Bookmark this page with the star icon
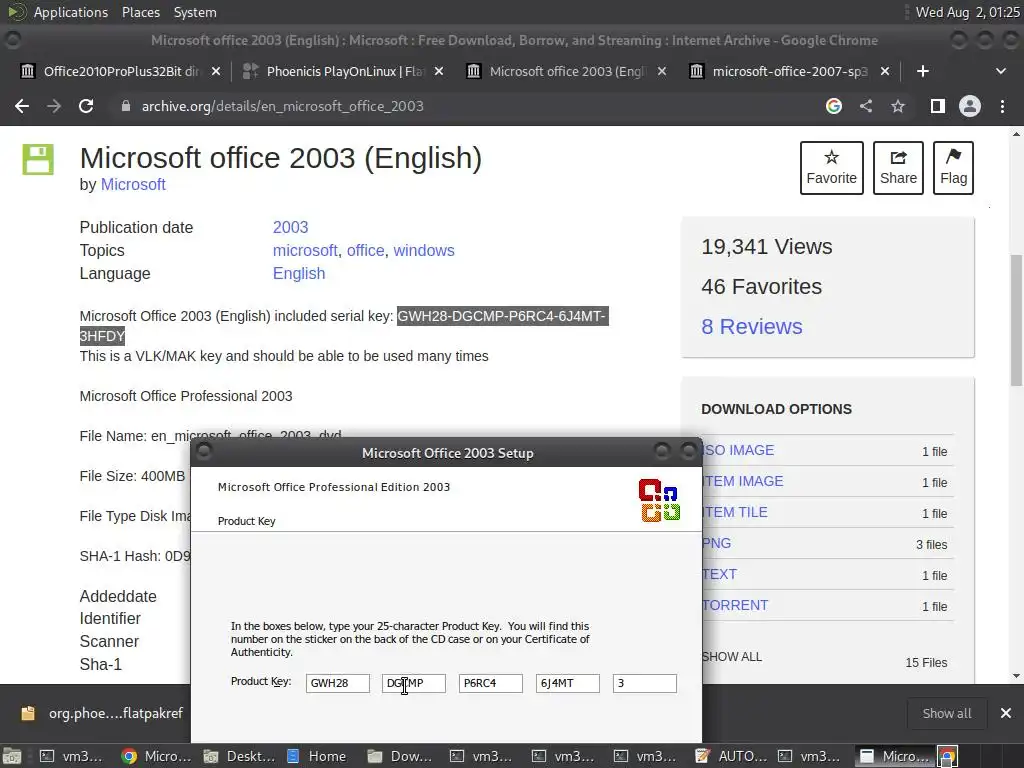Viewport: 1024px width, 768px height. click(898, 106)
